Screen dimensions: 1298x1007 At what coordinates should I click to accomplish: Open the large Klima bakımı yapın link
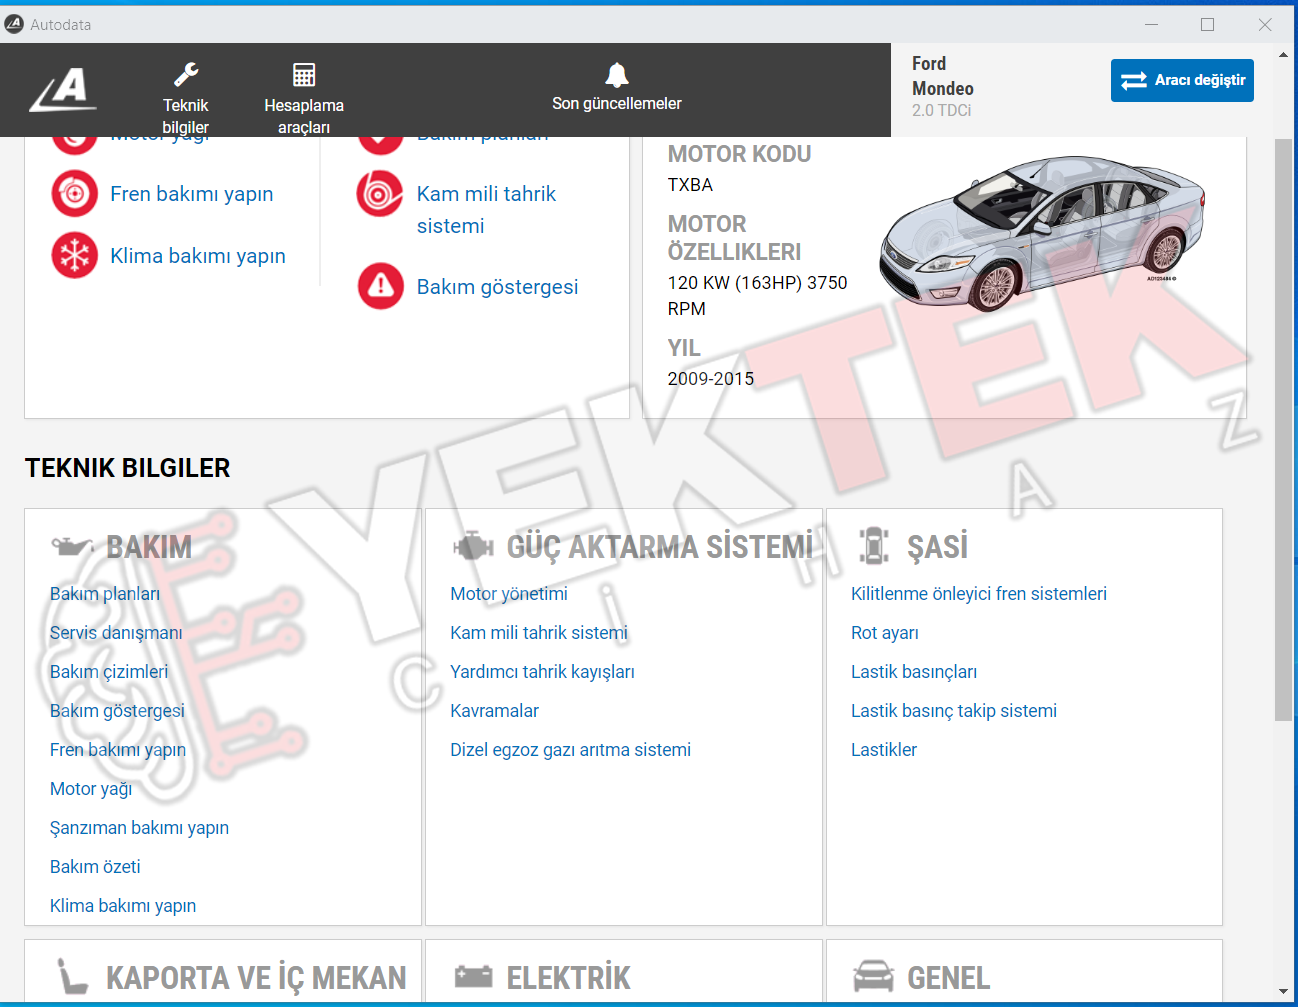(x=198, y=256)
